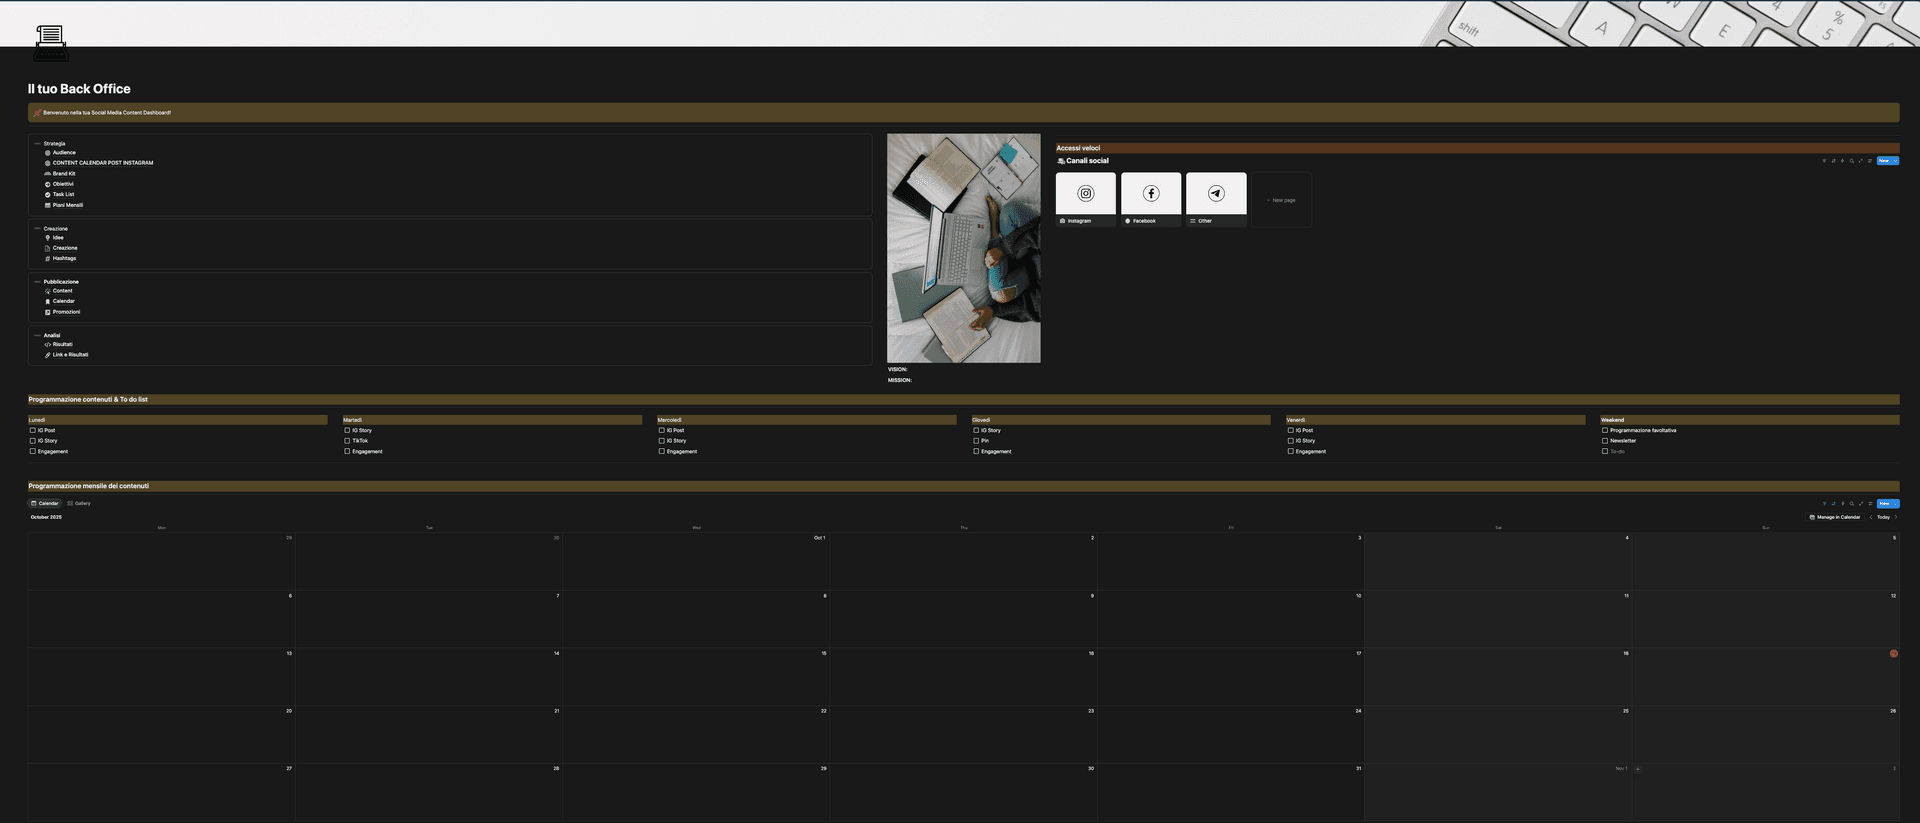Screen dimensions: 1920x823
Task: Switch to the Gallery view tab
Action: (80, 504)
